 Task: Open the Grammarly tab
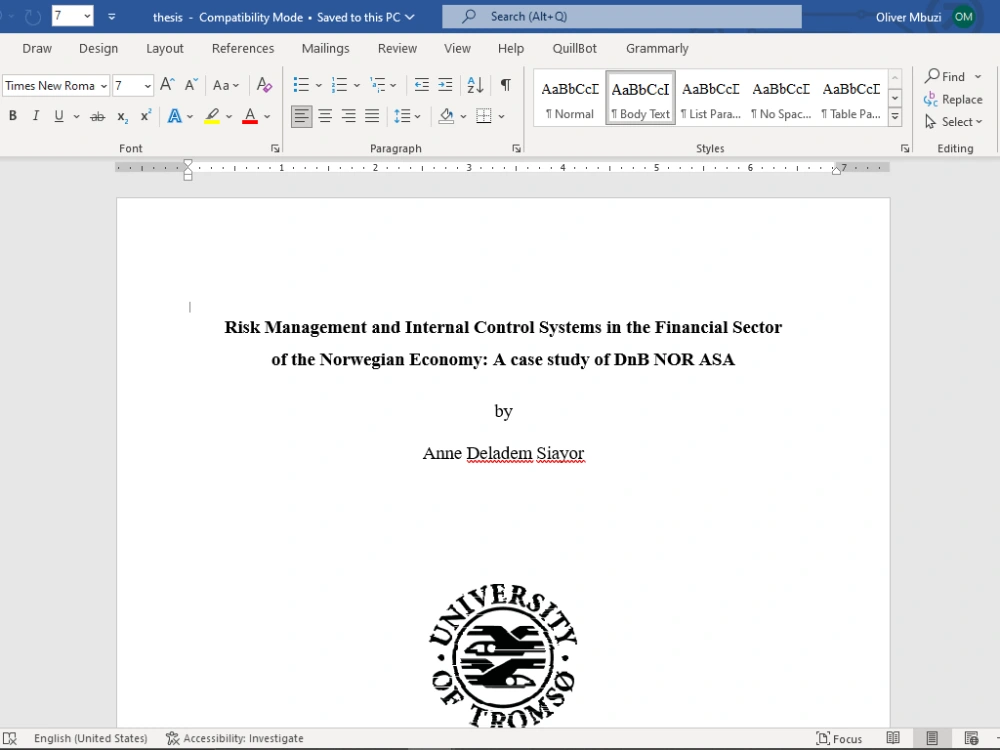tap(657, 48)
